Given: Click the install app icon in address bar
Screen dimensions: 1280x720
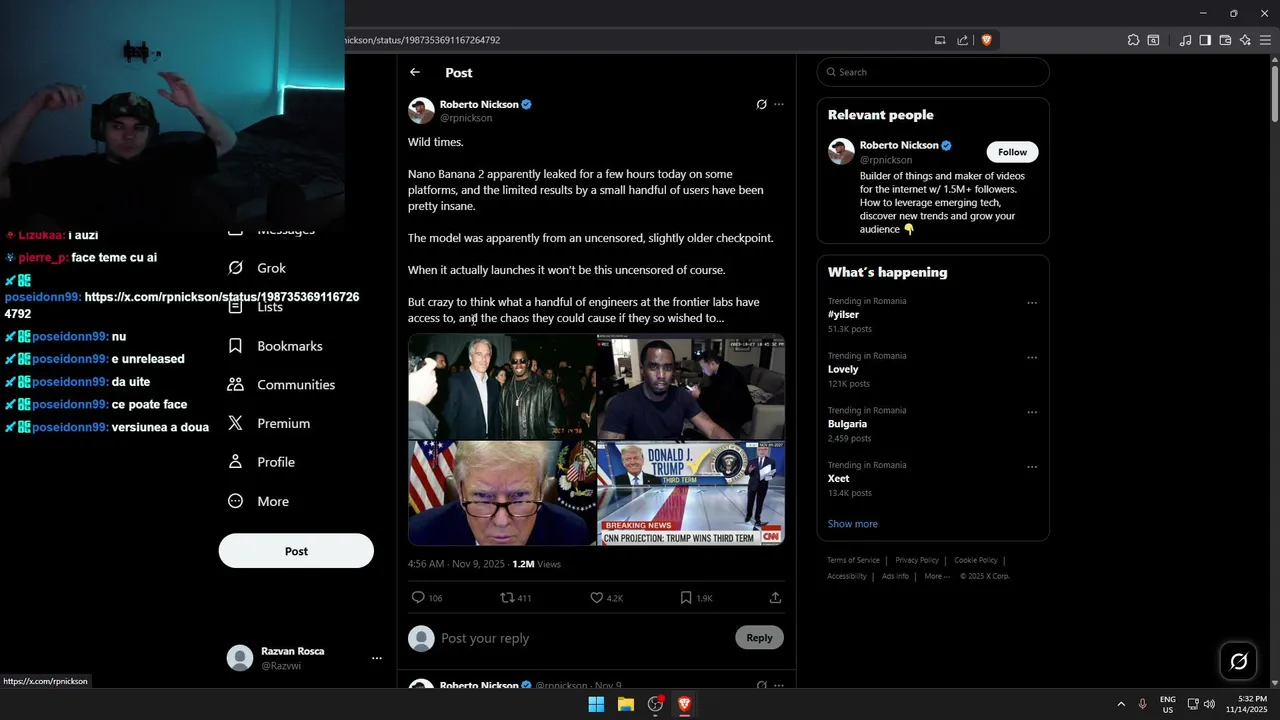Looking at the screenshot, I should (x=940, y=40).
